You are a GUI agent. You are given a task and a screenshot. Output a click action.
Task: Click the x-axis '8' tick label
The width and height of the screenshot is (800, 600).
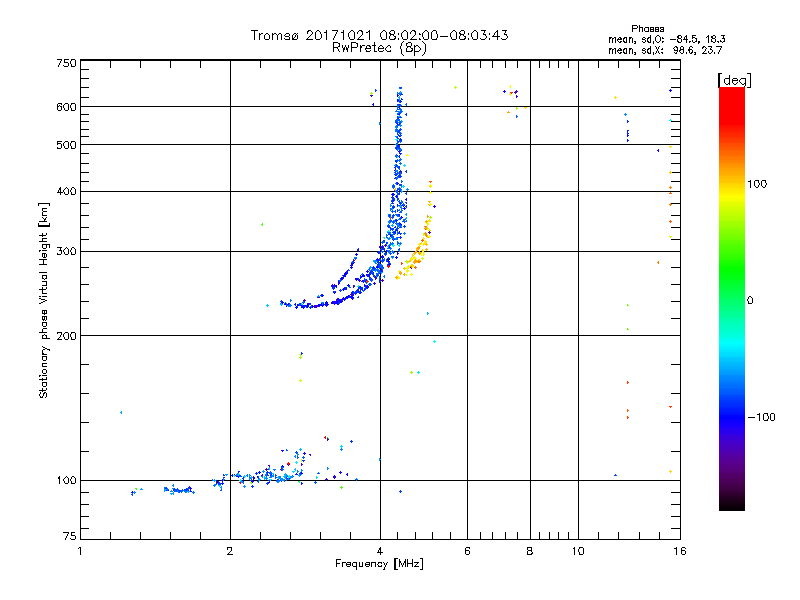530,551
